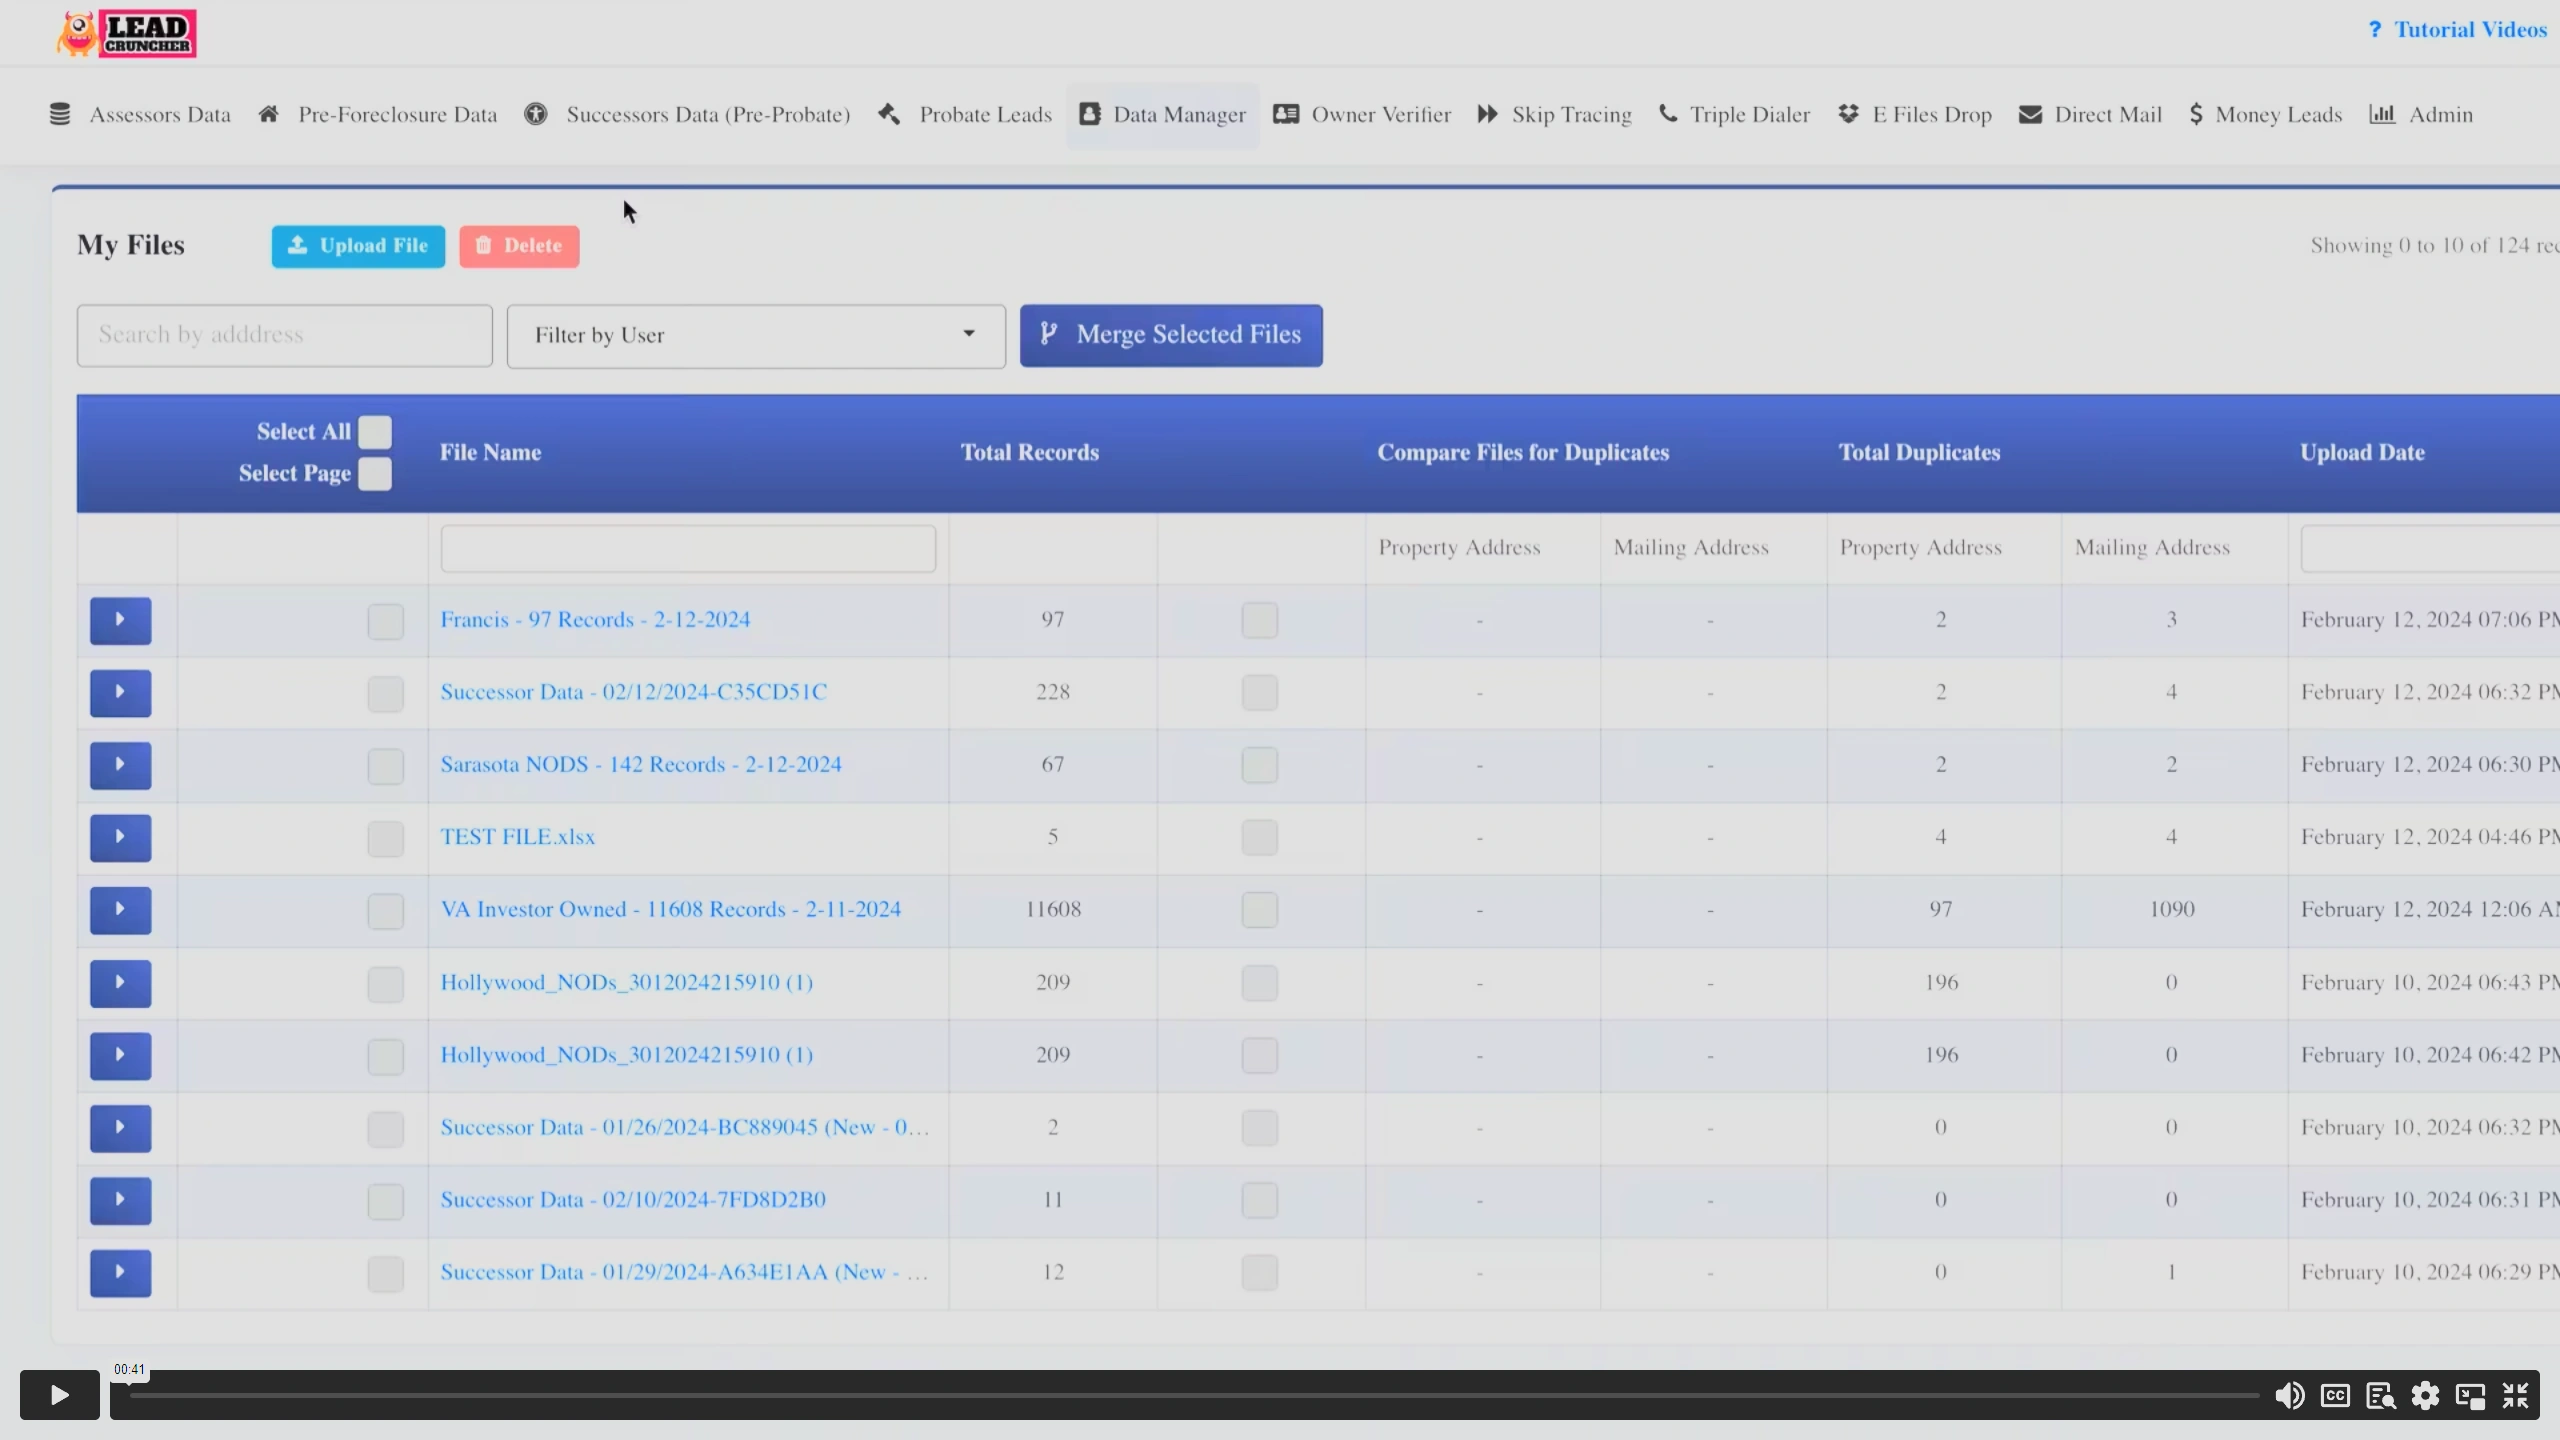Open the transcript search icon in player

(2380, 1395)
